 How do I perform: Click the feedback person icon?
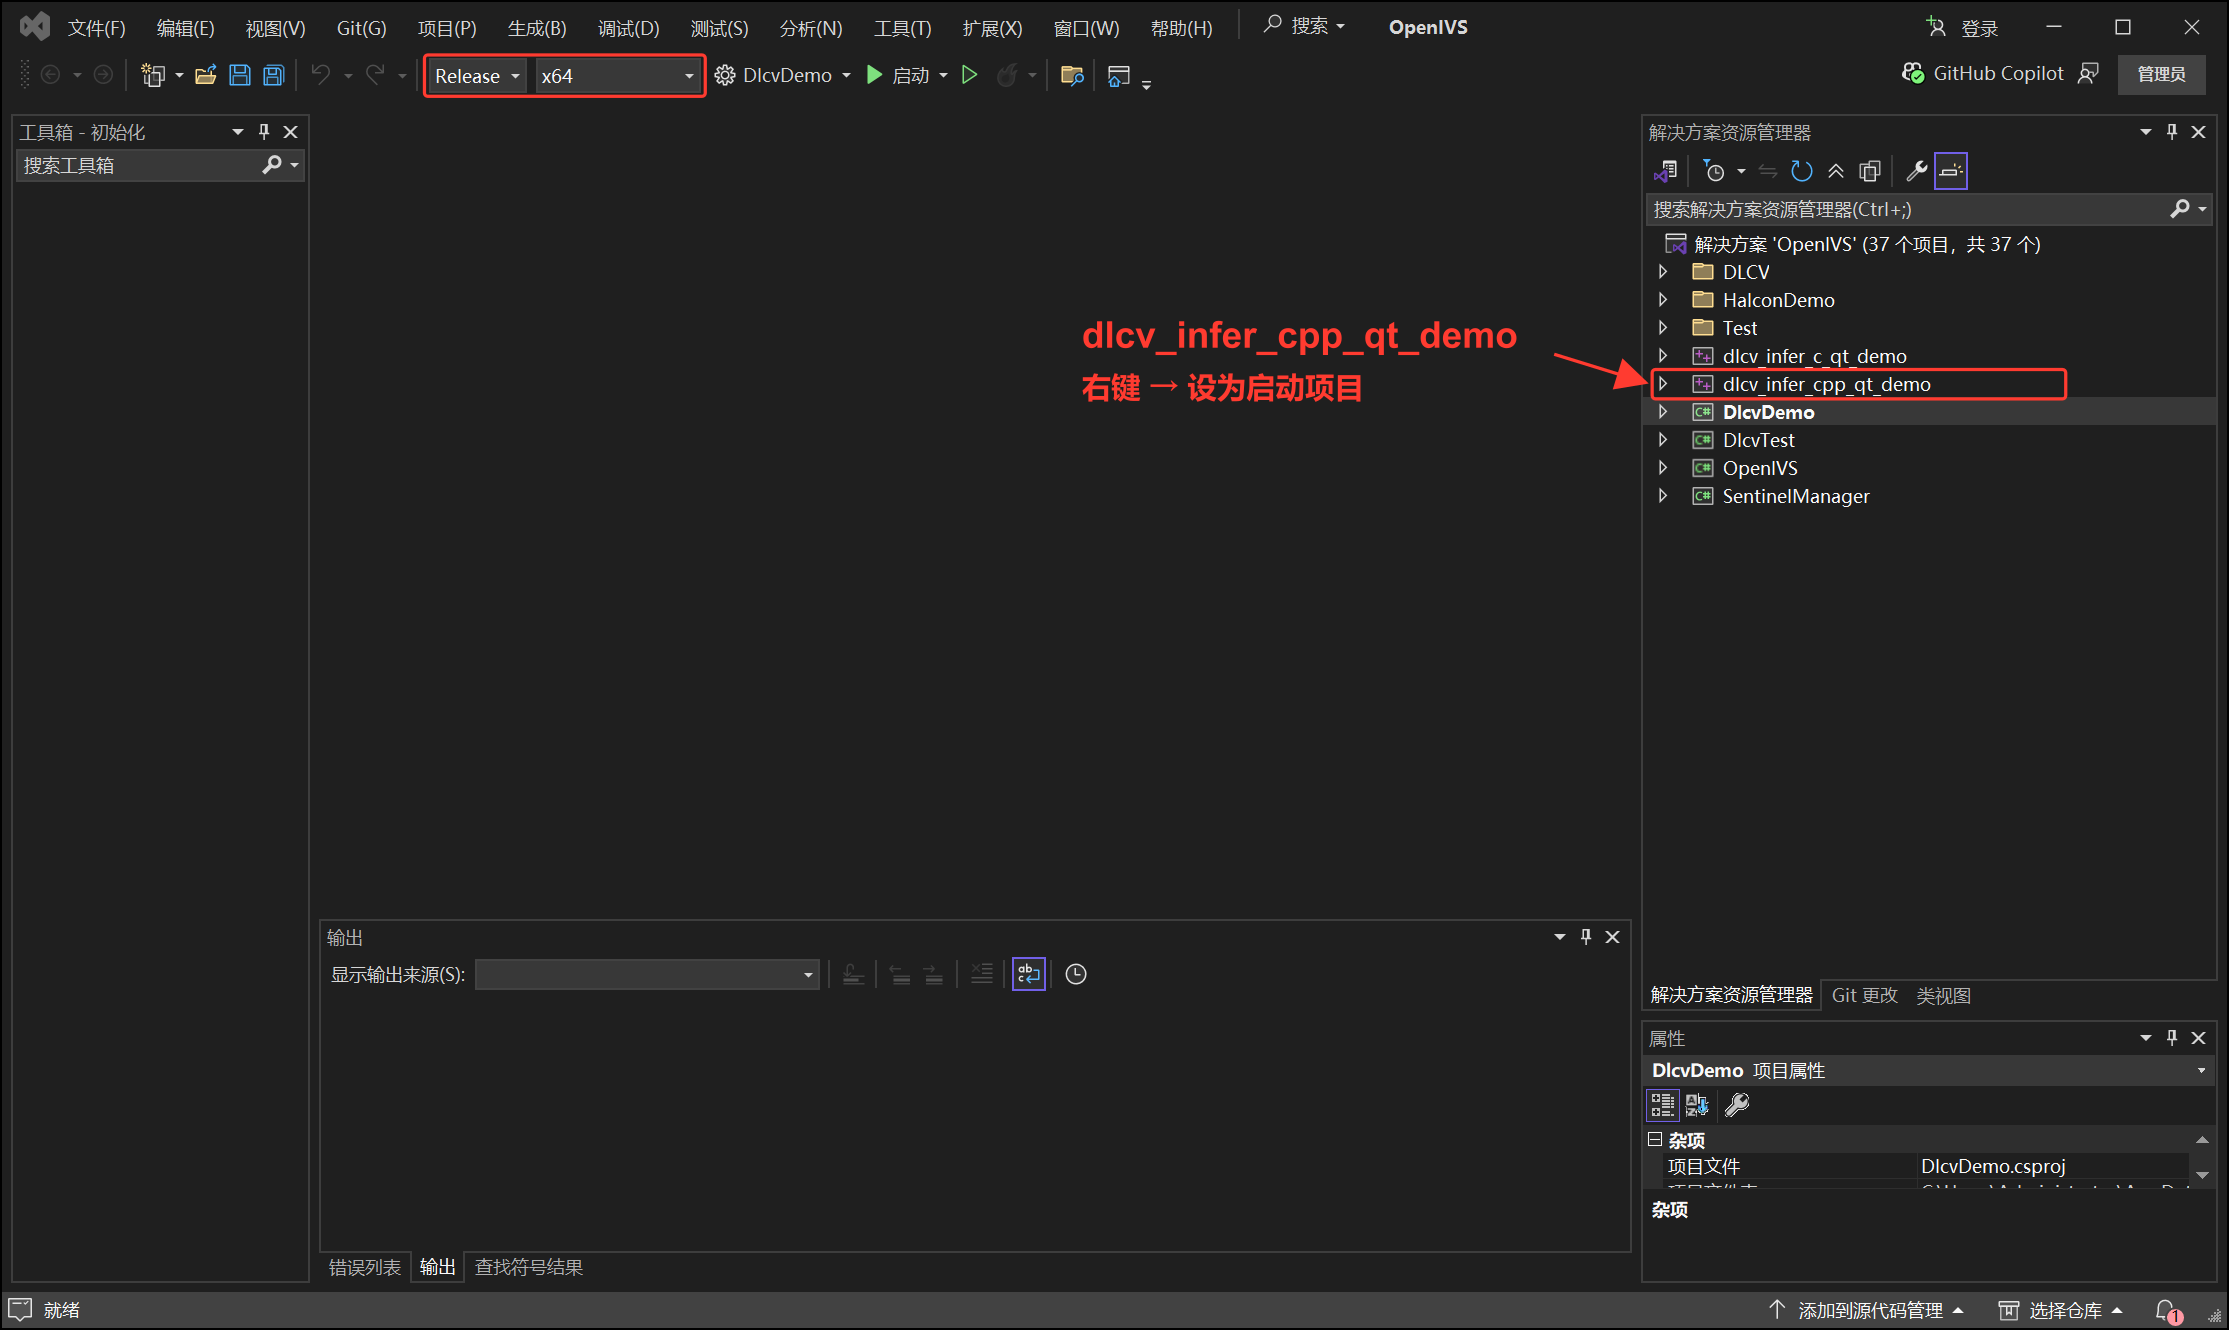(x=2089, y=74)
